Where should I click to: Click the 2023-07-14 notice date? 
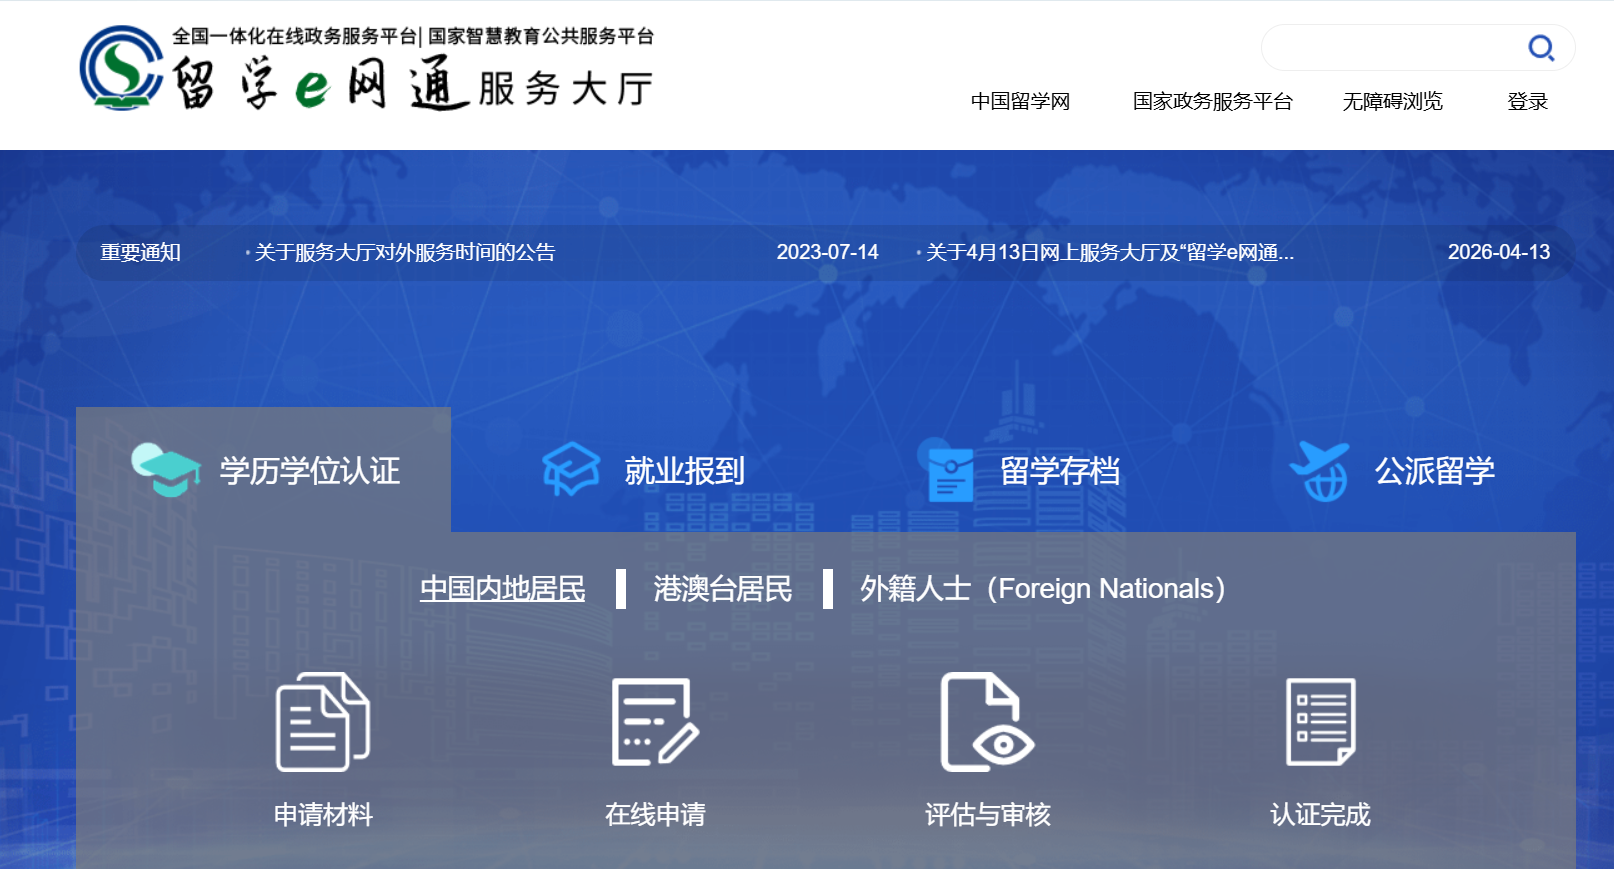(827, 253)
